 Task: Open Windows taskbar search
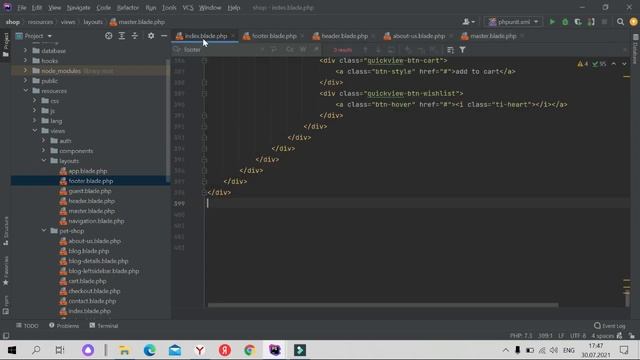click(x=36, y=350)
